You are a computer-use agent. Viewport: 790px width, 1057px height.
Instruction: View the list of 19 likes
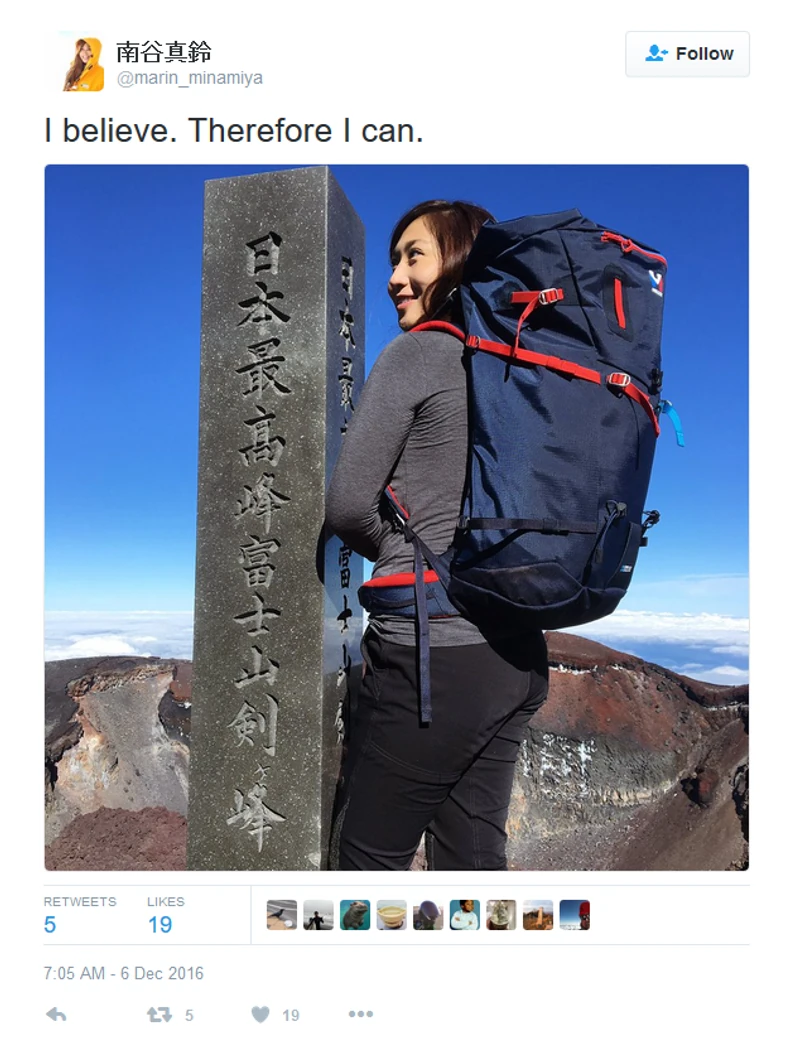(165, 915)
